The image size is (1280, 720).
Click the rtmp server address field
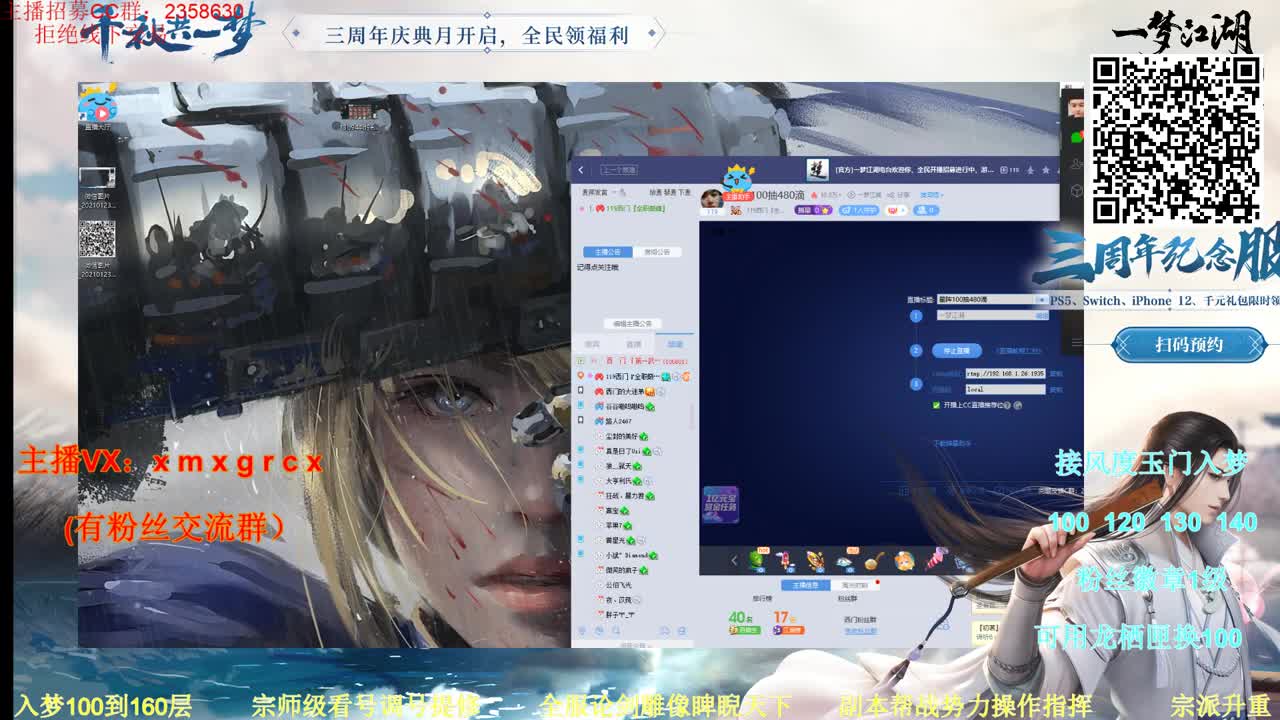pyautogui.click(x=1005, y=373)
